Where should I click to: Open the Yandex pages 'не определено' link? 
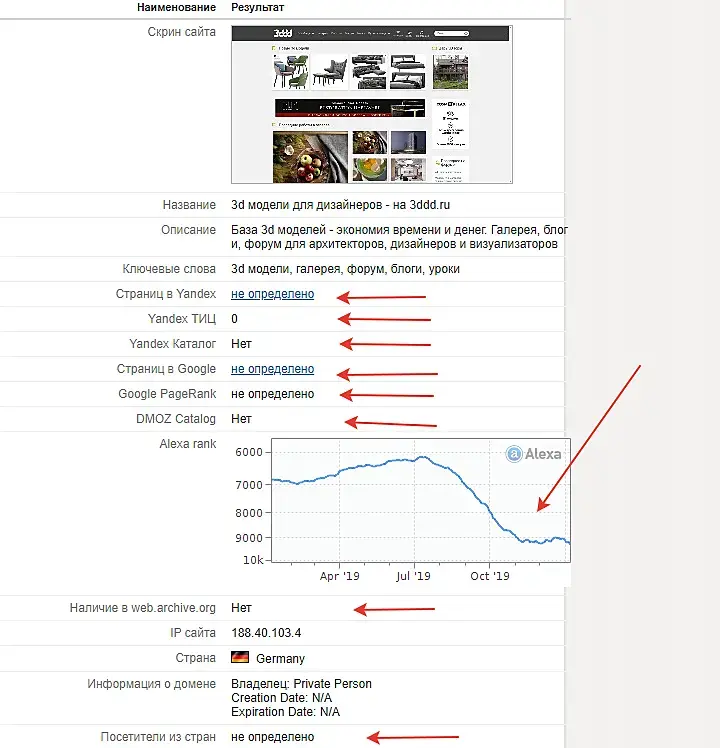272,294
